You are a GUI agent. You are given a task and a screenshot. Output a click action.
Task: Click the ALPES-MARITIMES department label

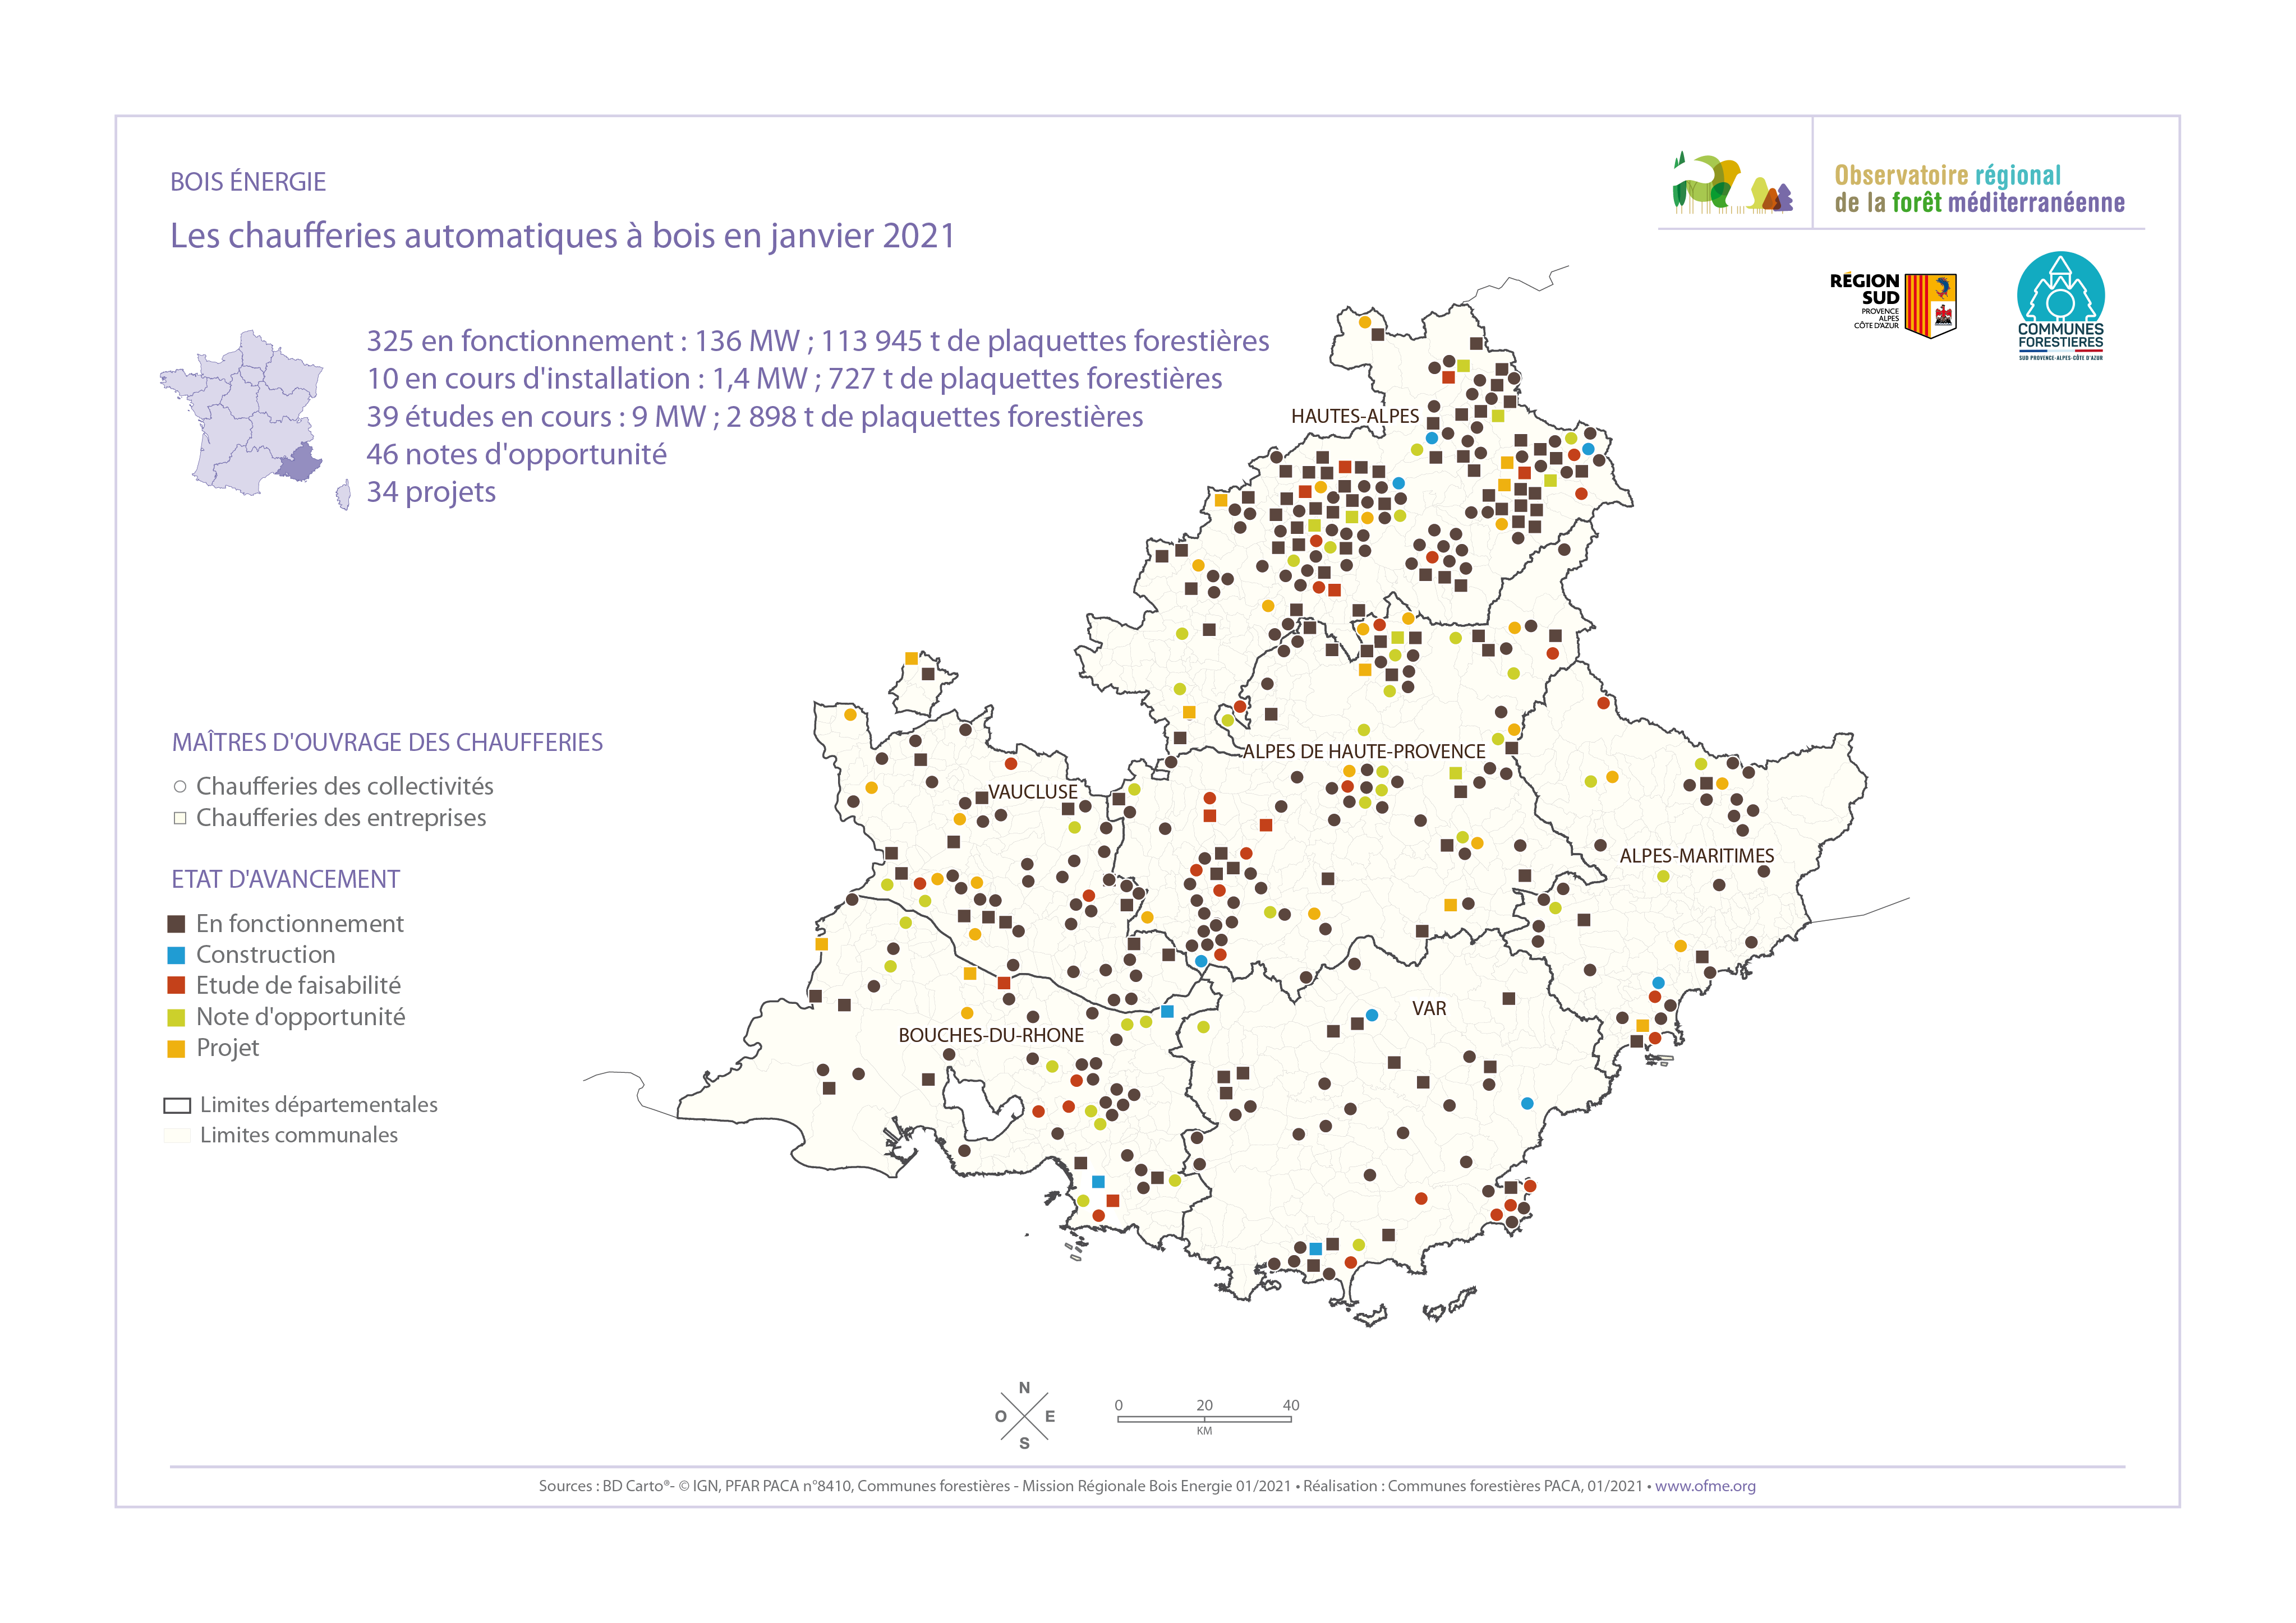point(1696,855)
